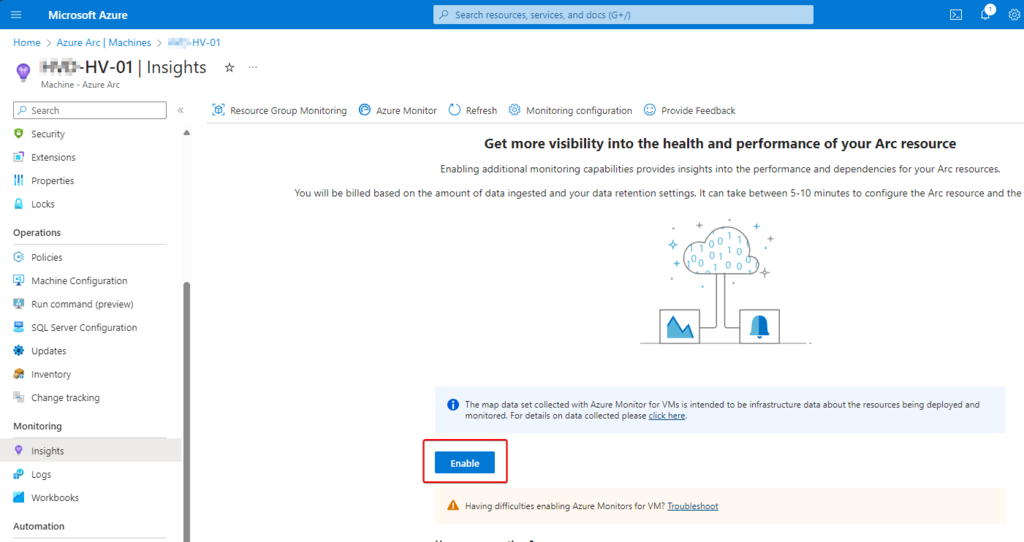
Task: Focus the sidebar Search field
Action: point(90,110)
